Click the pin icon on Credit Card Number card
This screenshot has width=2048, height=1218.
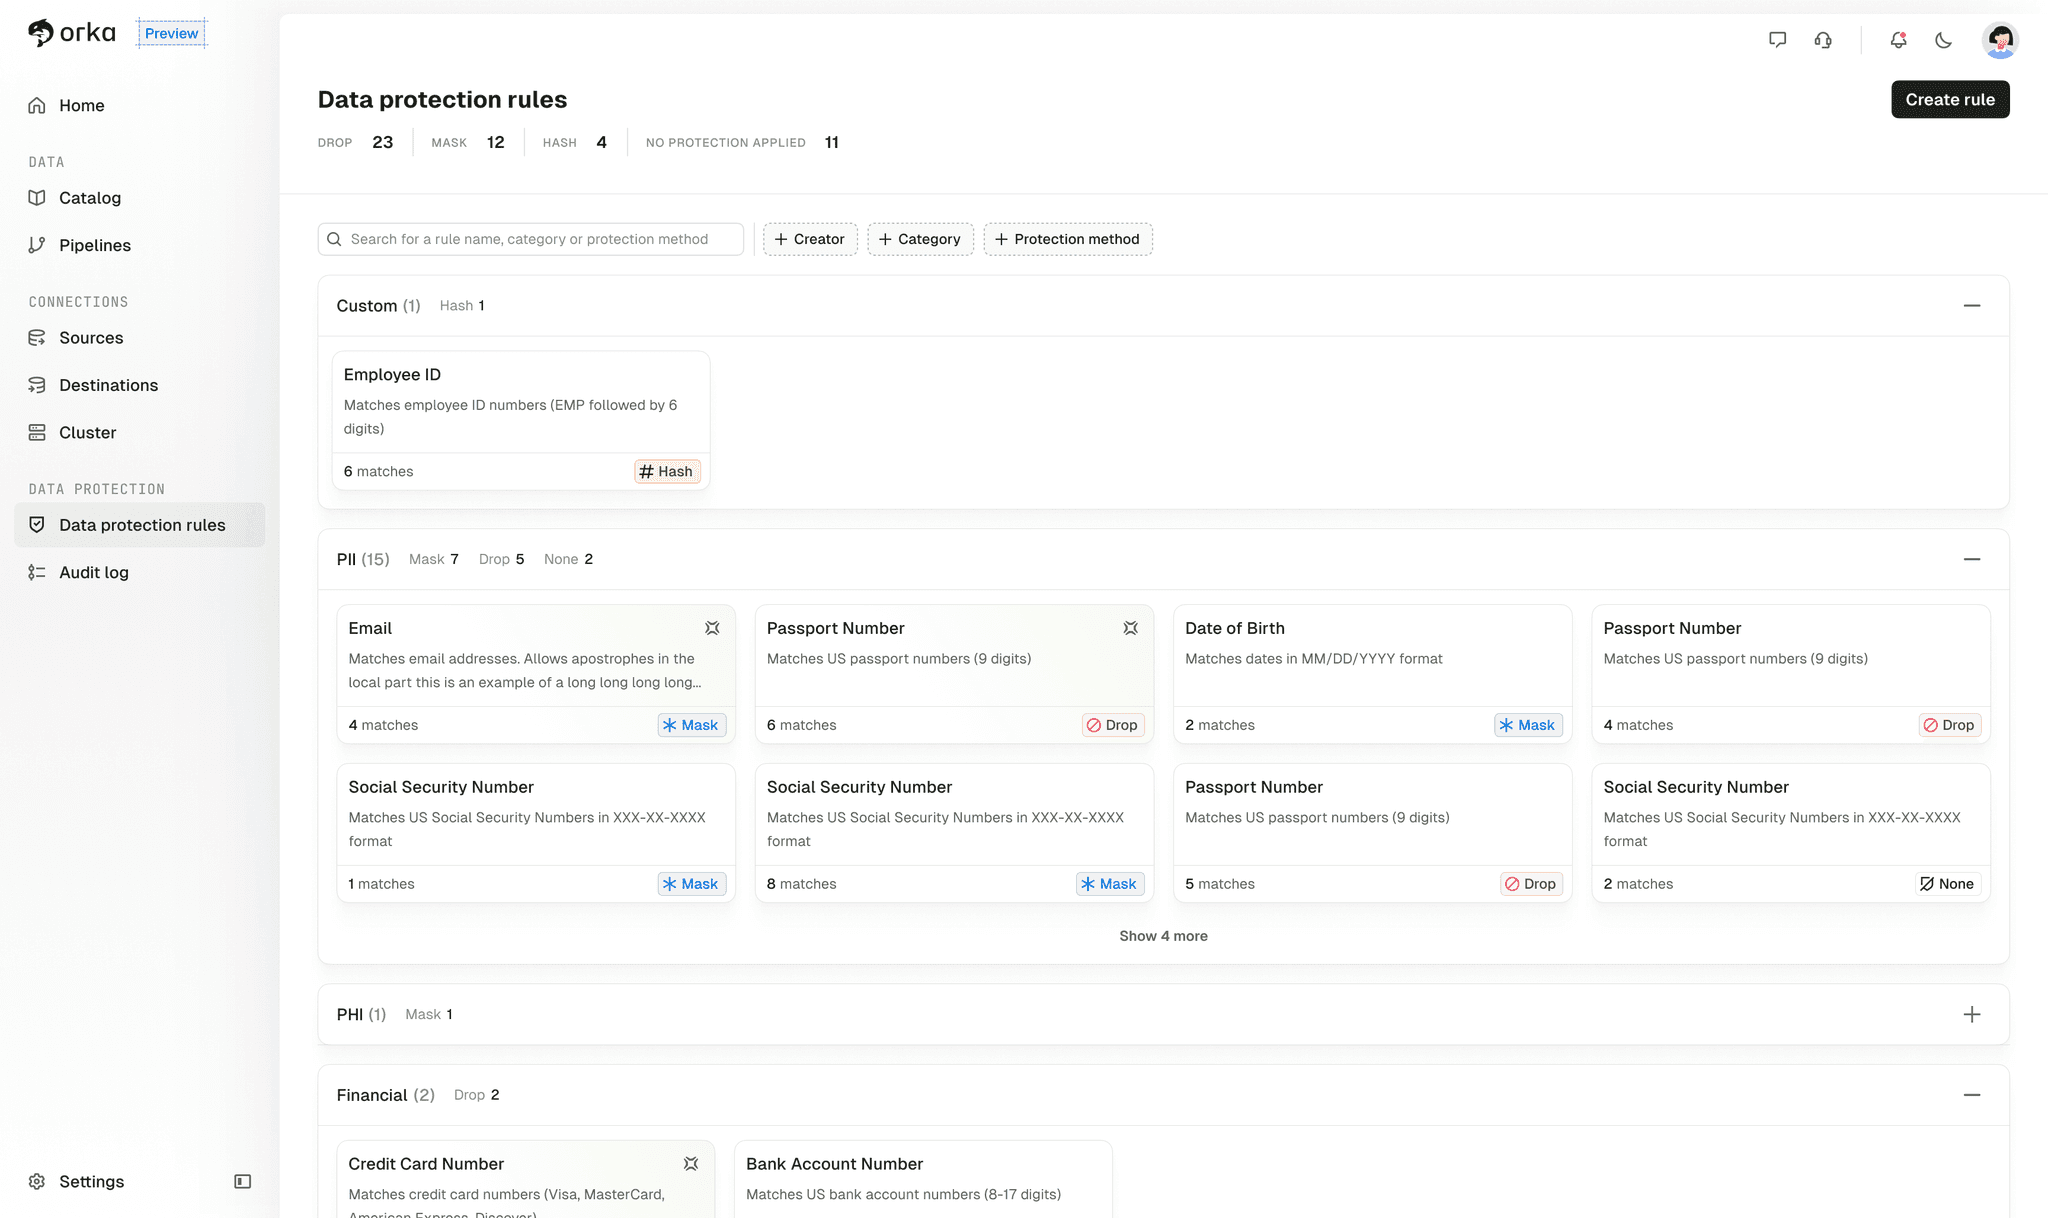coord(691,1164)
